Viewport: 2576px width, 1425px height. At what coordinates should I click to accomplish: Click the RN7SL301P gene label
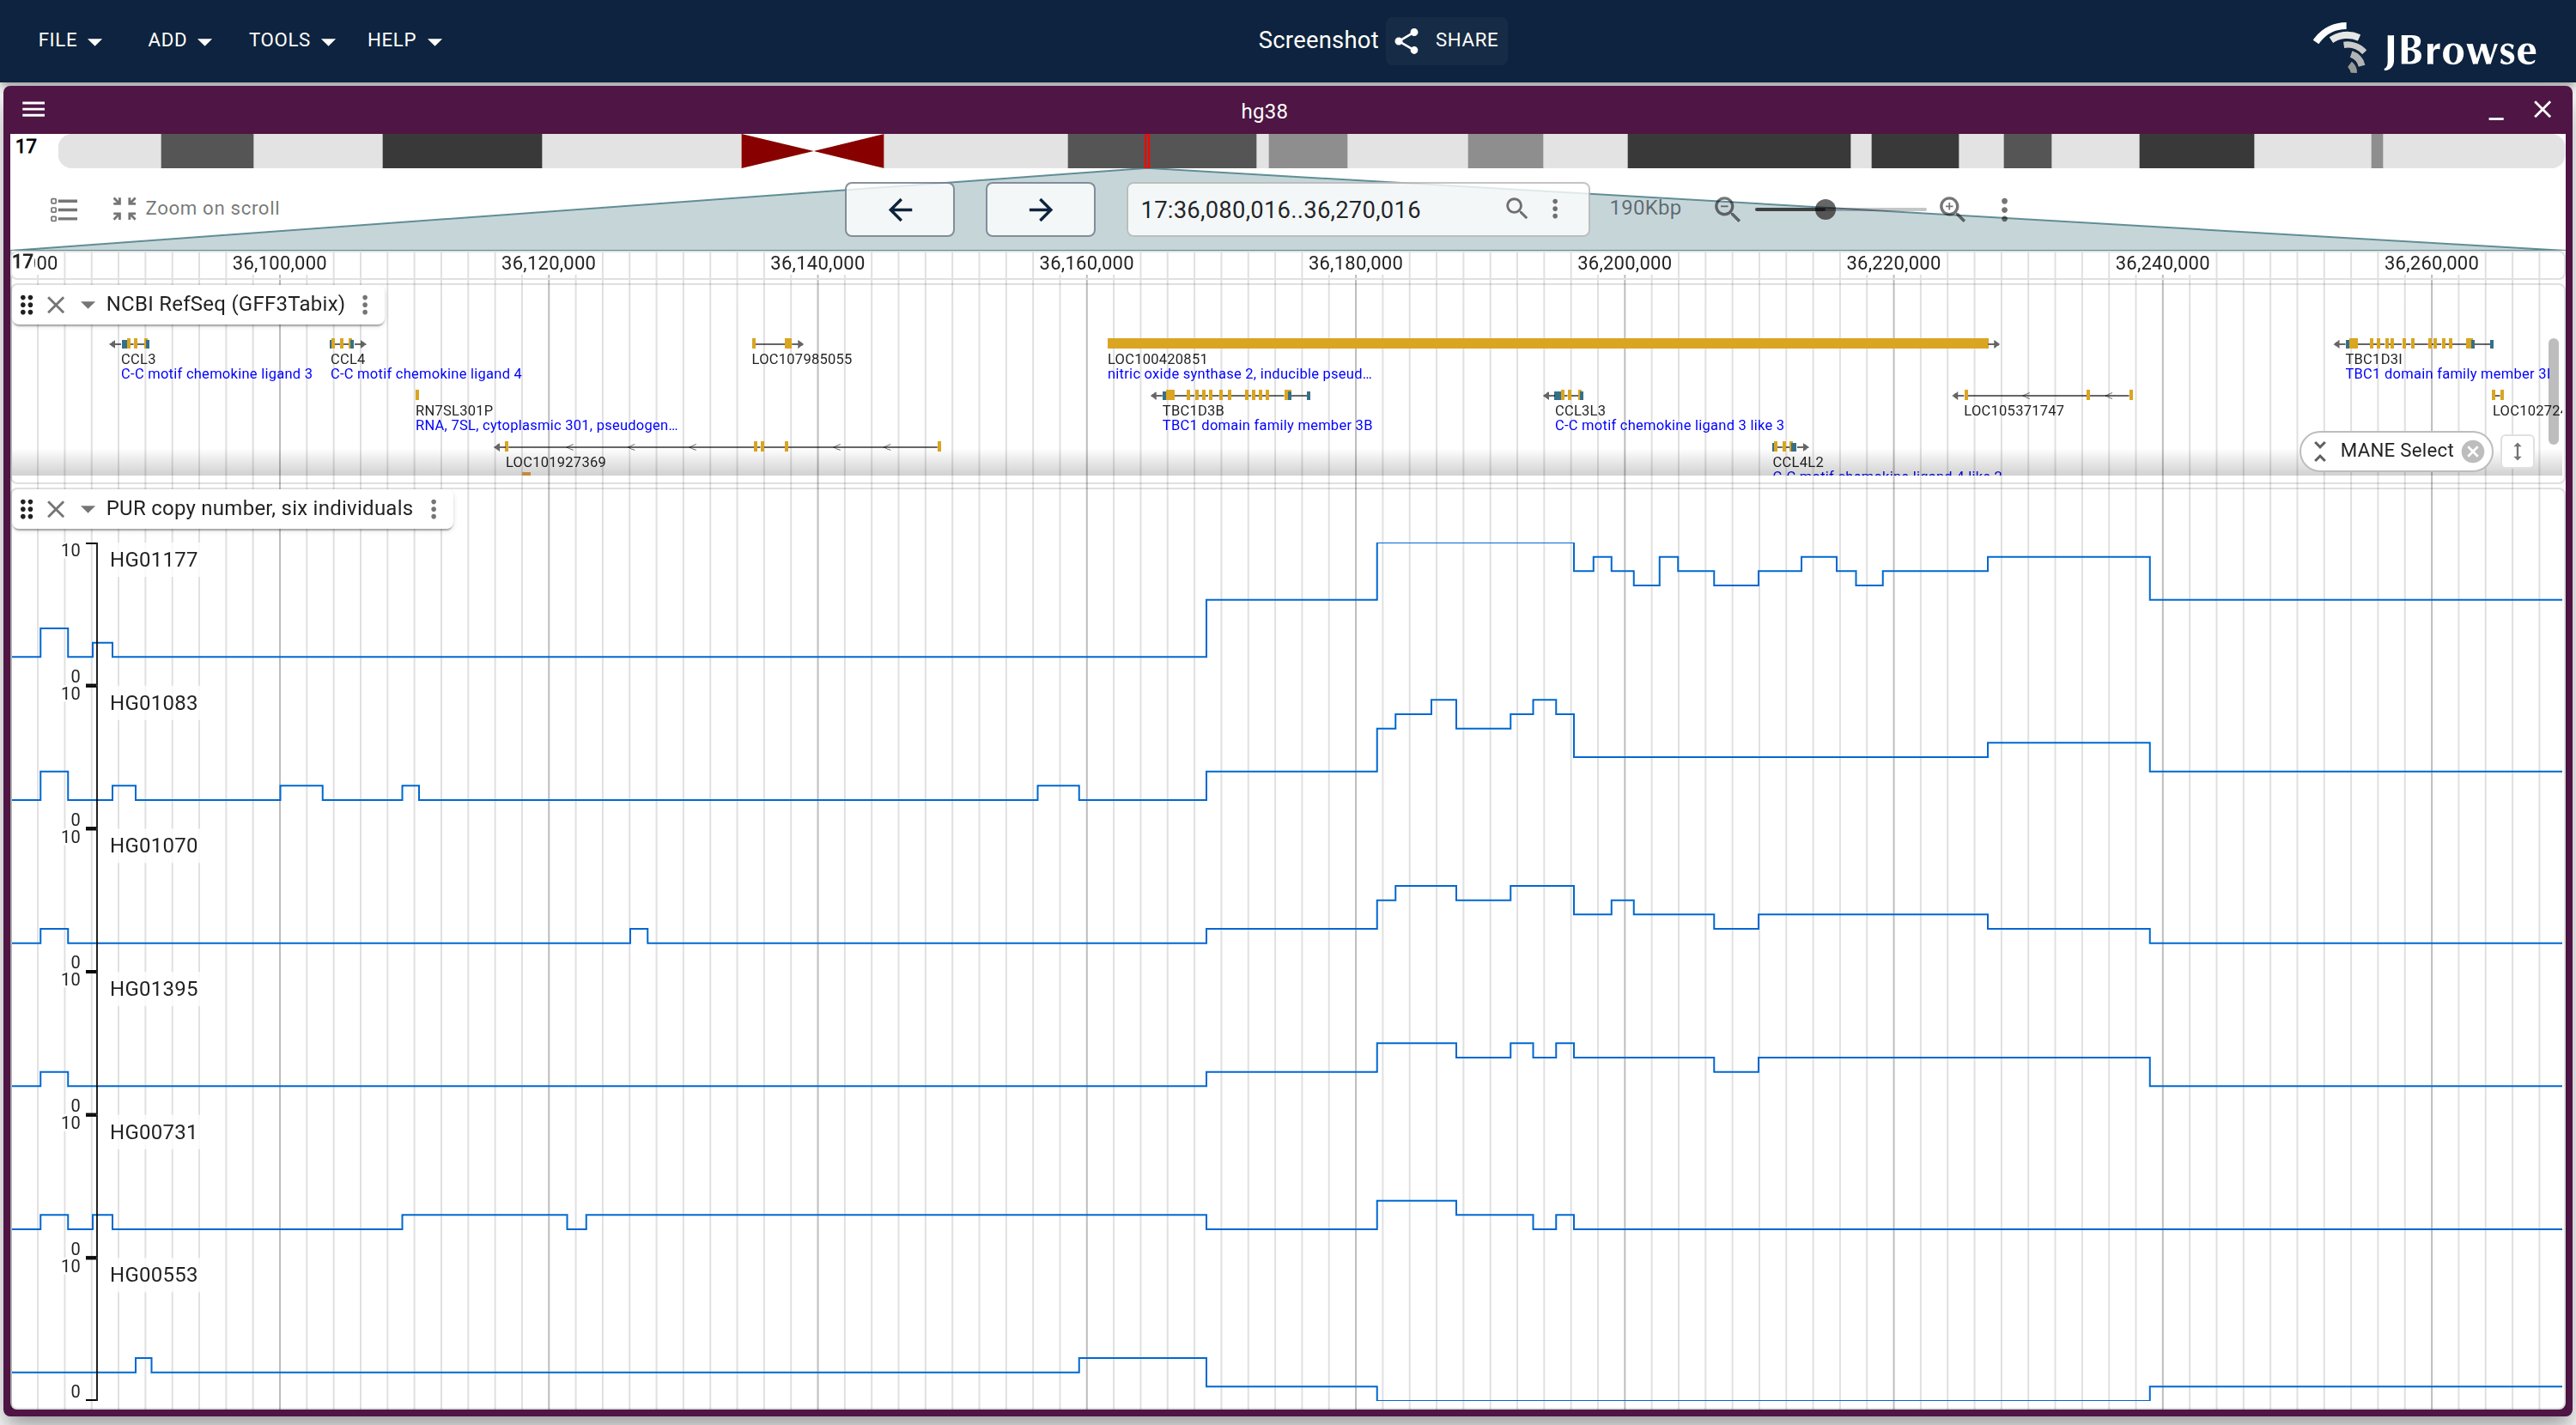454,410
